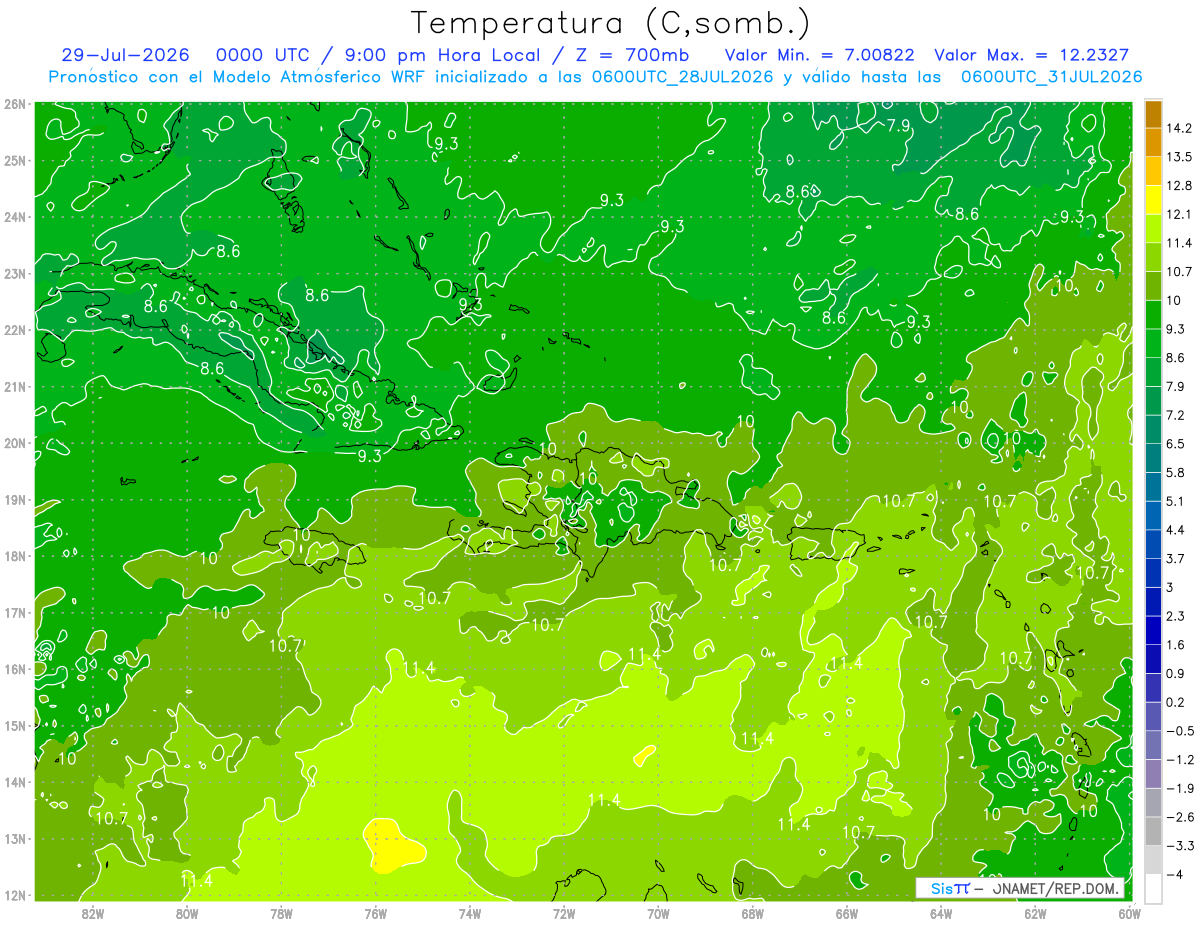Click the "23N" latitude axis label
Screen dimensions: 1200x927
[14, 273]
